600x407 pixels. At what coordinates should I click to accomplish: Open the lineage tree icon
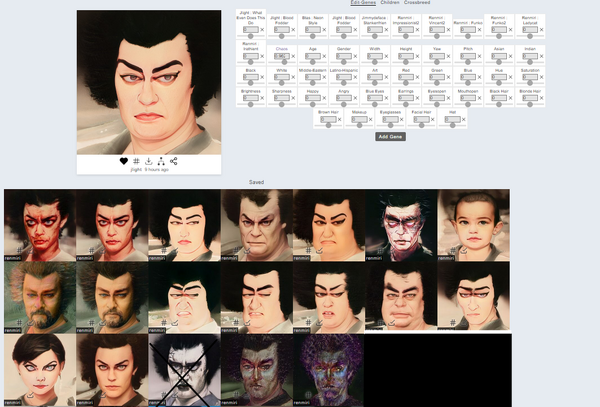[161, 161]
